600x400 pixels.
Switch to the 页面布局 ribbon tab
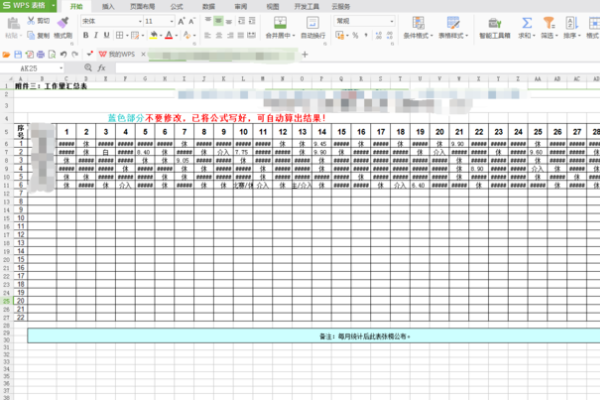pyautogui.click(x=142, y=7)
